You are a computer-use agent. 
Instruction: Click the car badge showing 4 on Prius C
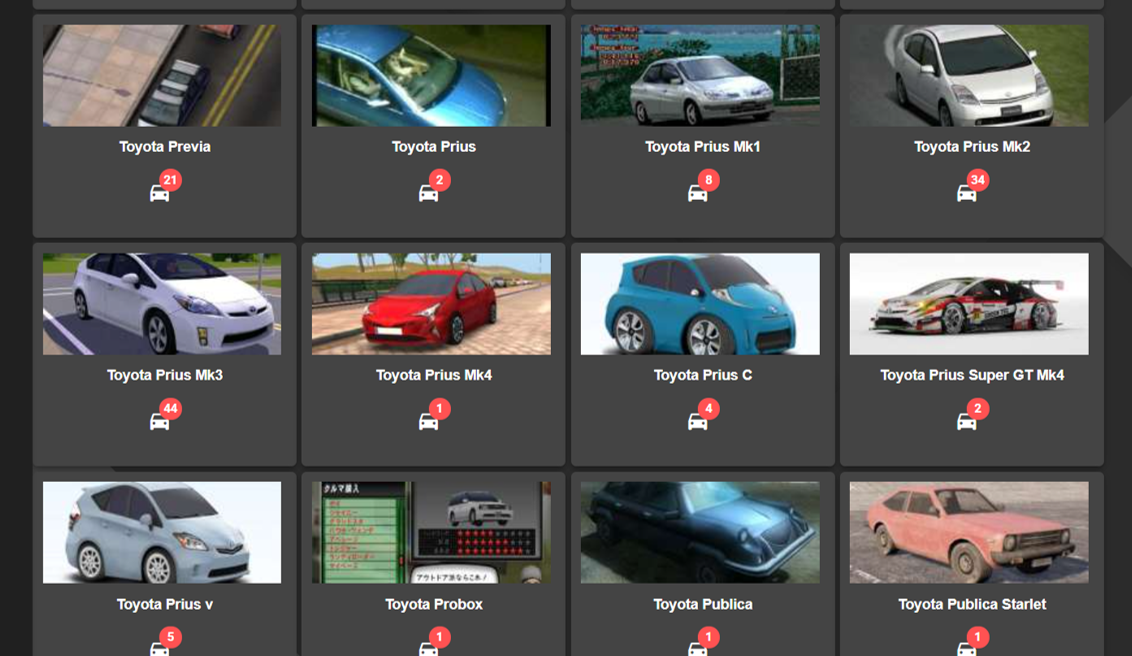pyautogui.click(x=702, y=415)
